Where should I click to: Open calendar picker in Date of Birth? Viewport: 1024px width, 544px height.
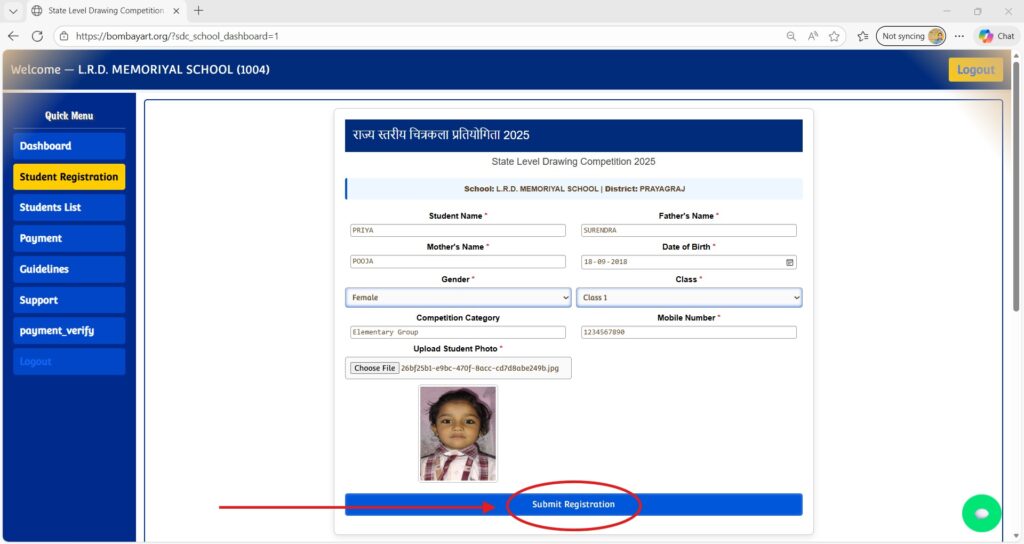[789, 262]
